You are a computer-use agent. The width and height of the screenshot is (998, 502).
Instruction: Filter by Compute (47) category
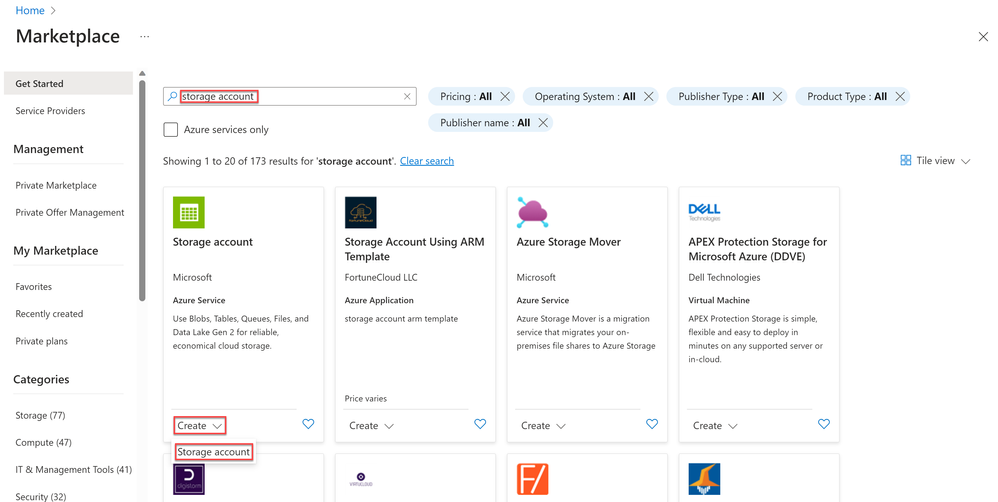[43, 443]
